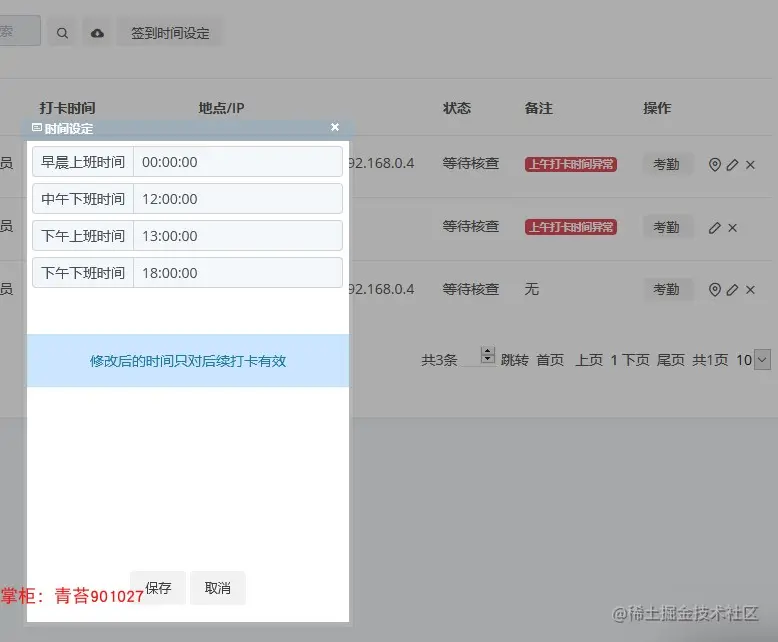
Task: Edit the 早晨上班时间 field showing 00:00:00
Action: coord(238,162)
